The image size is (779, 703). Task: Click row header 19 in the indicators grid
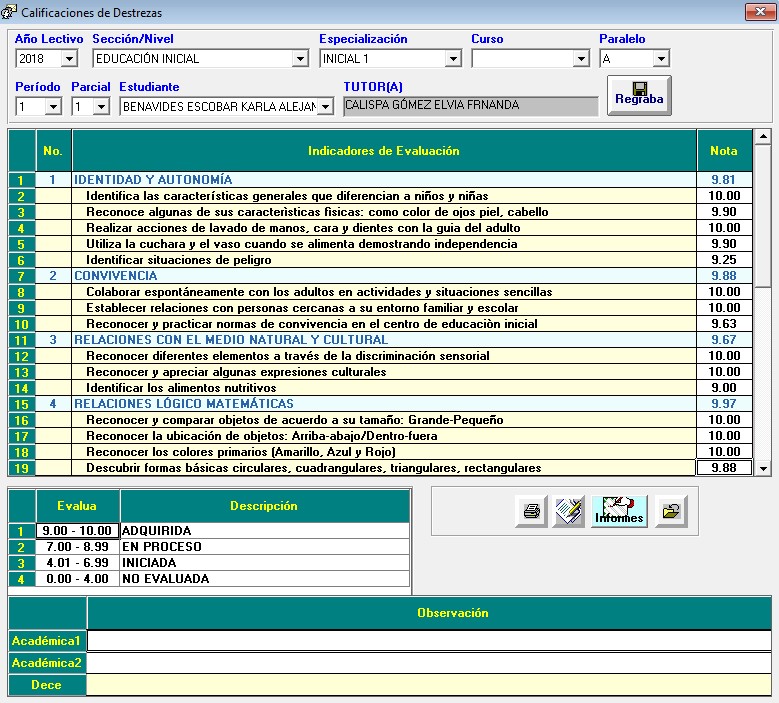point(21,468)
